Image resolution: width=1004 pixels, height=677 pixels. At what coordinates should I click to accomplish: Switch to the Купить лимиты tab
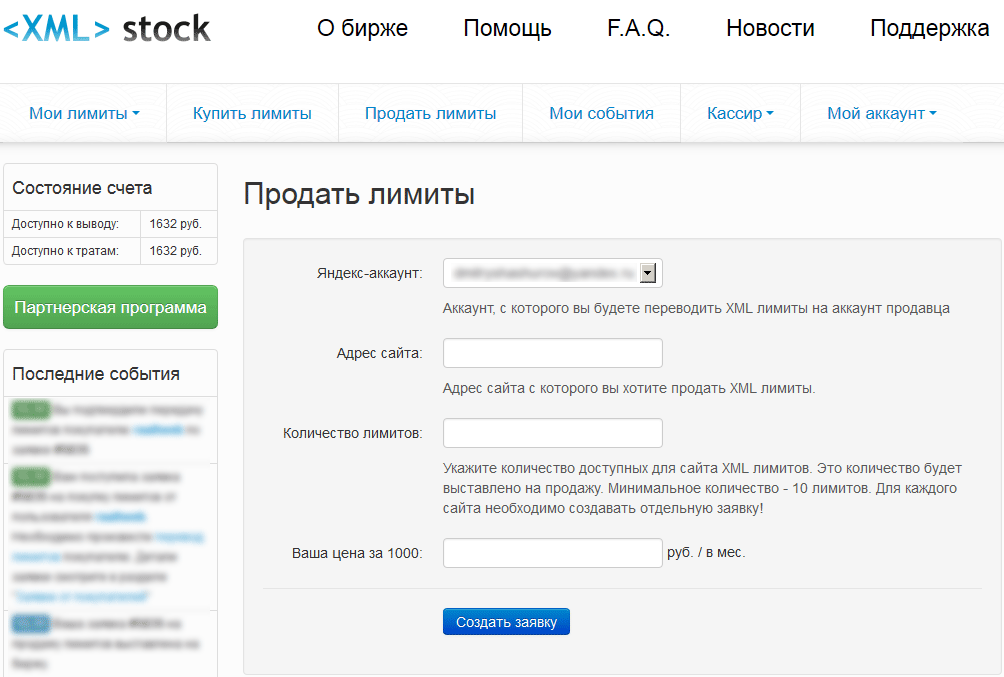252,113
